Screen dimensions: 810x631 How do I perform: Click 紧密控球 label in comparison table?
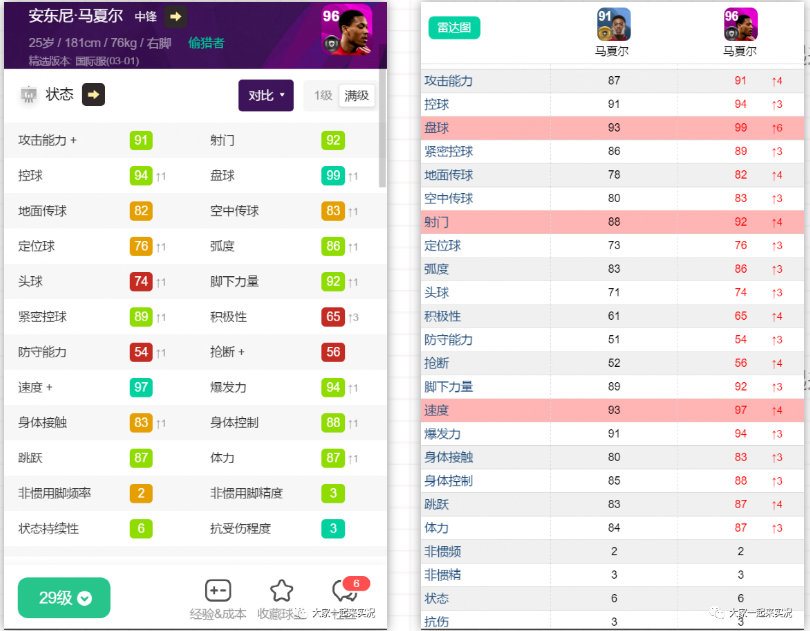point(448,151)
